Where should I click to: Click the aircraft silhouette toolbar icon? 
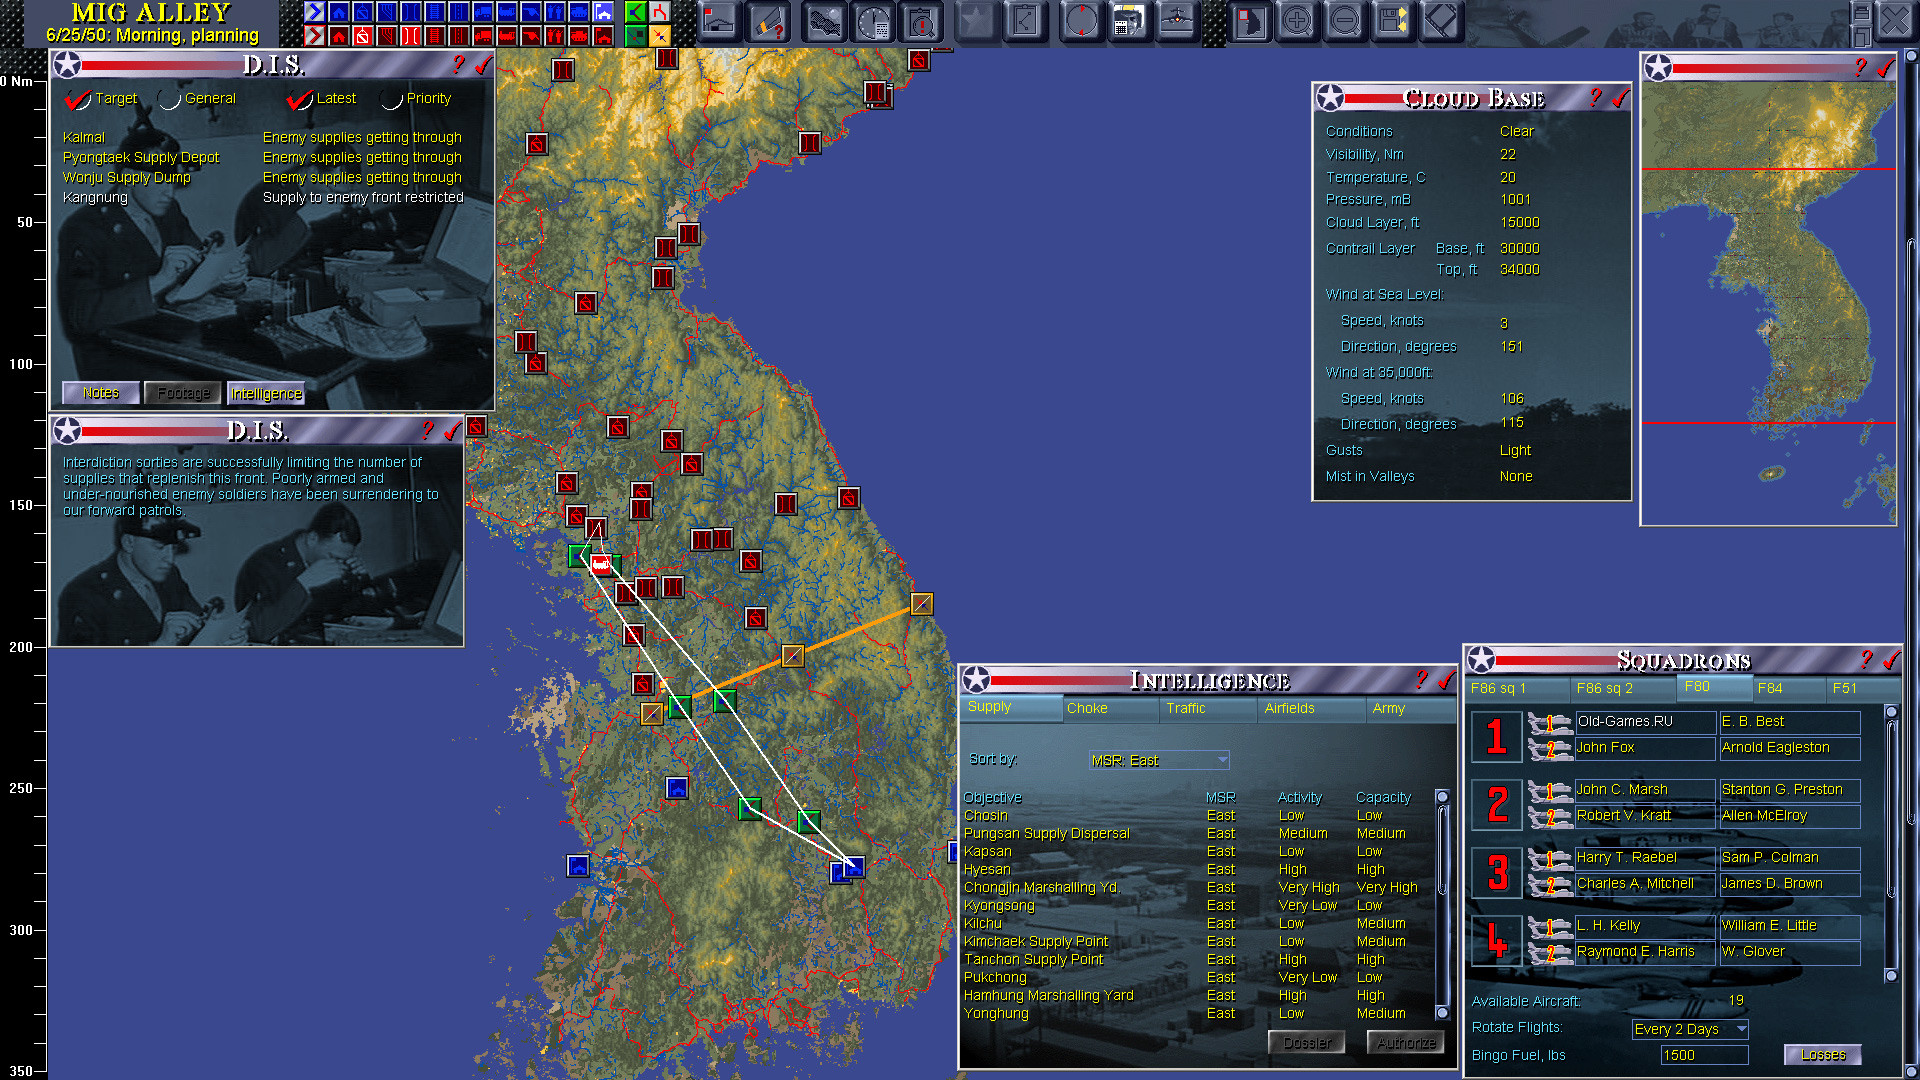click(1177, 21)
